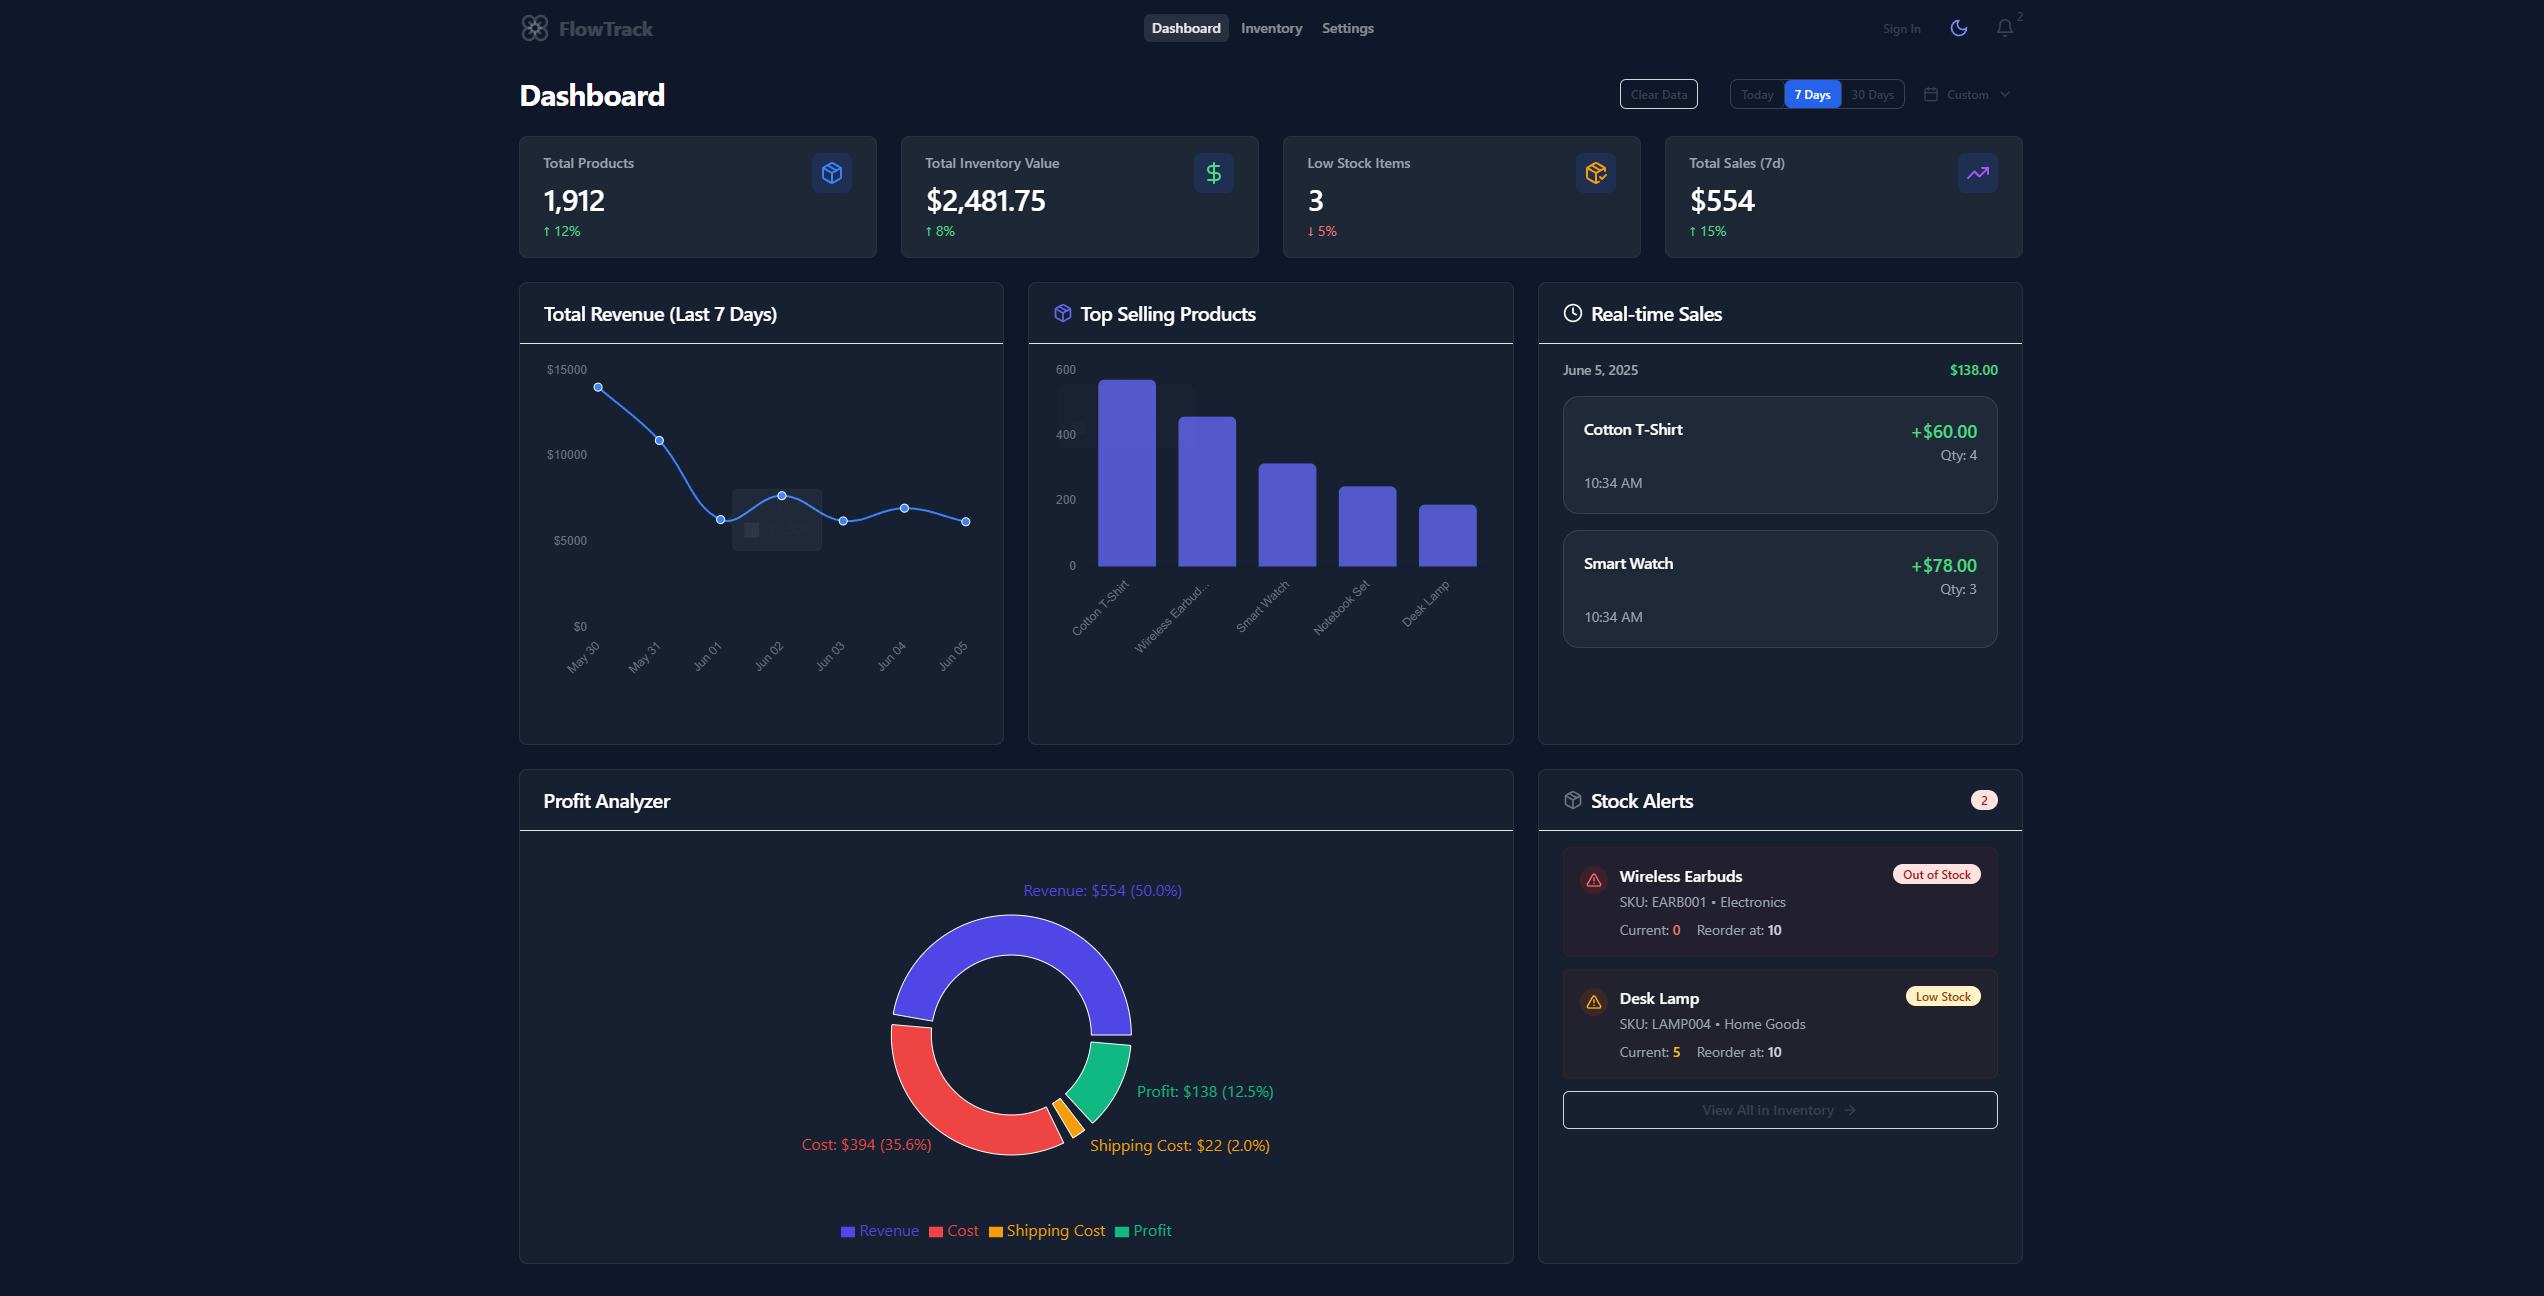Click the Revenue color swatch in the legend

(x=846, y=1231)
